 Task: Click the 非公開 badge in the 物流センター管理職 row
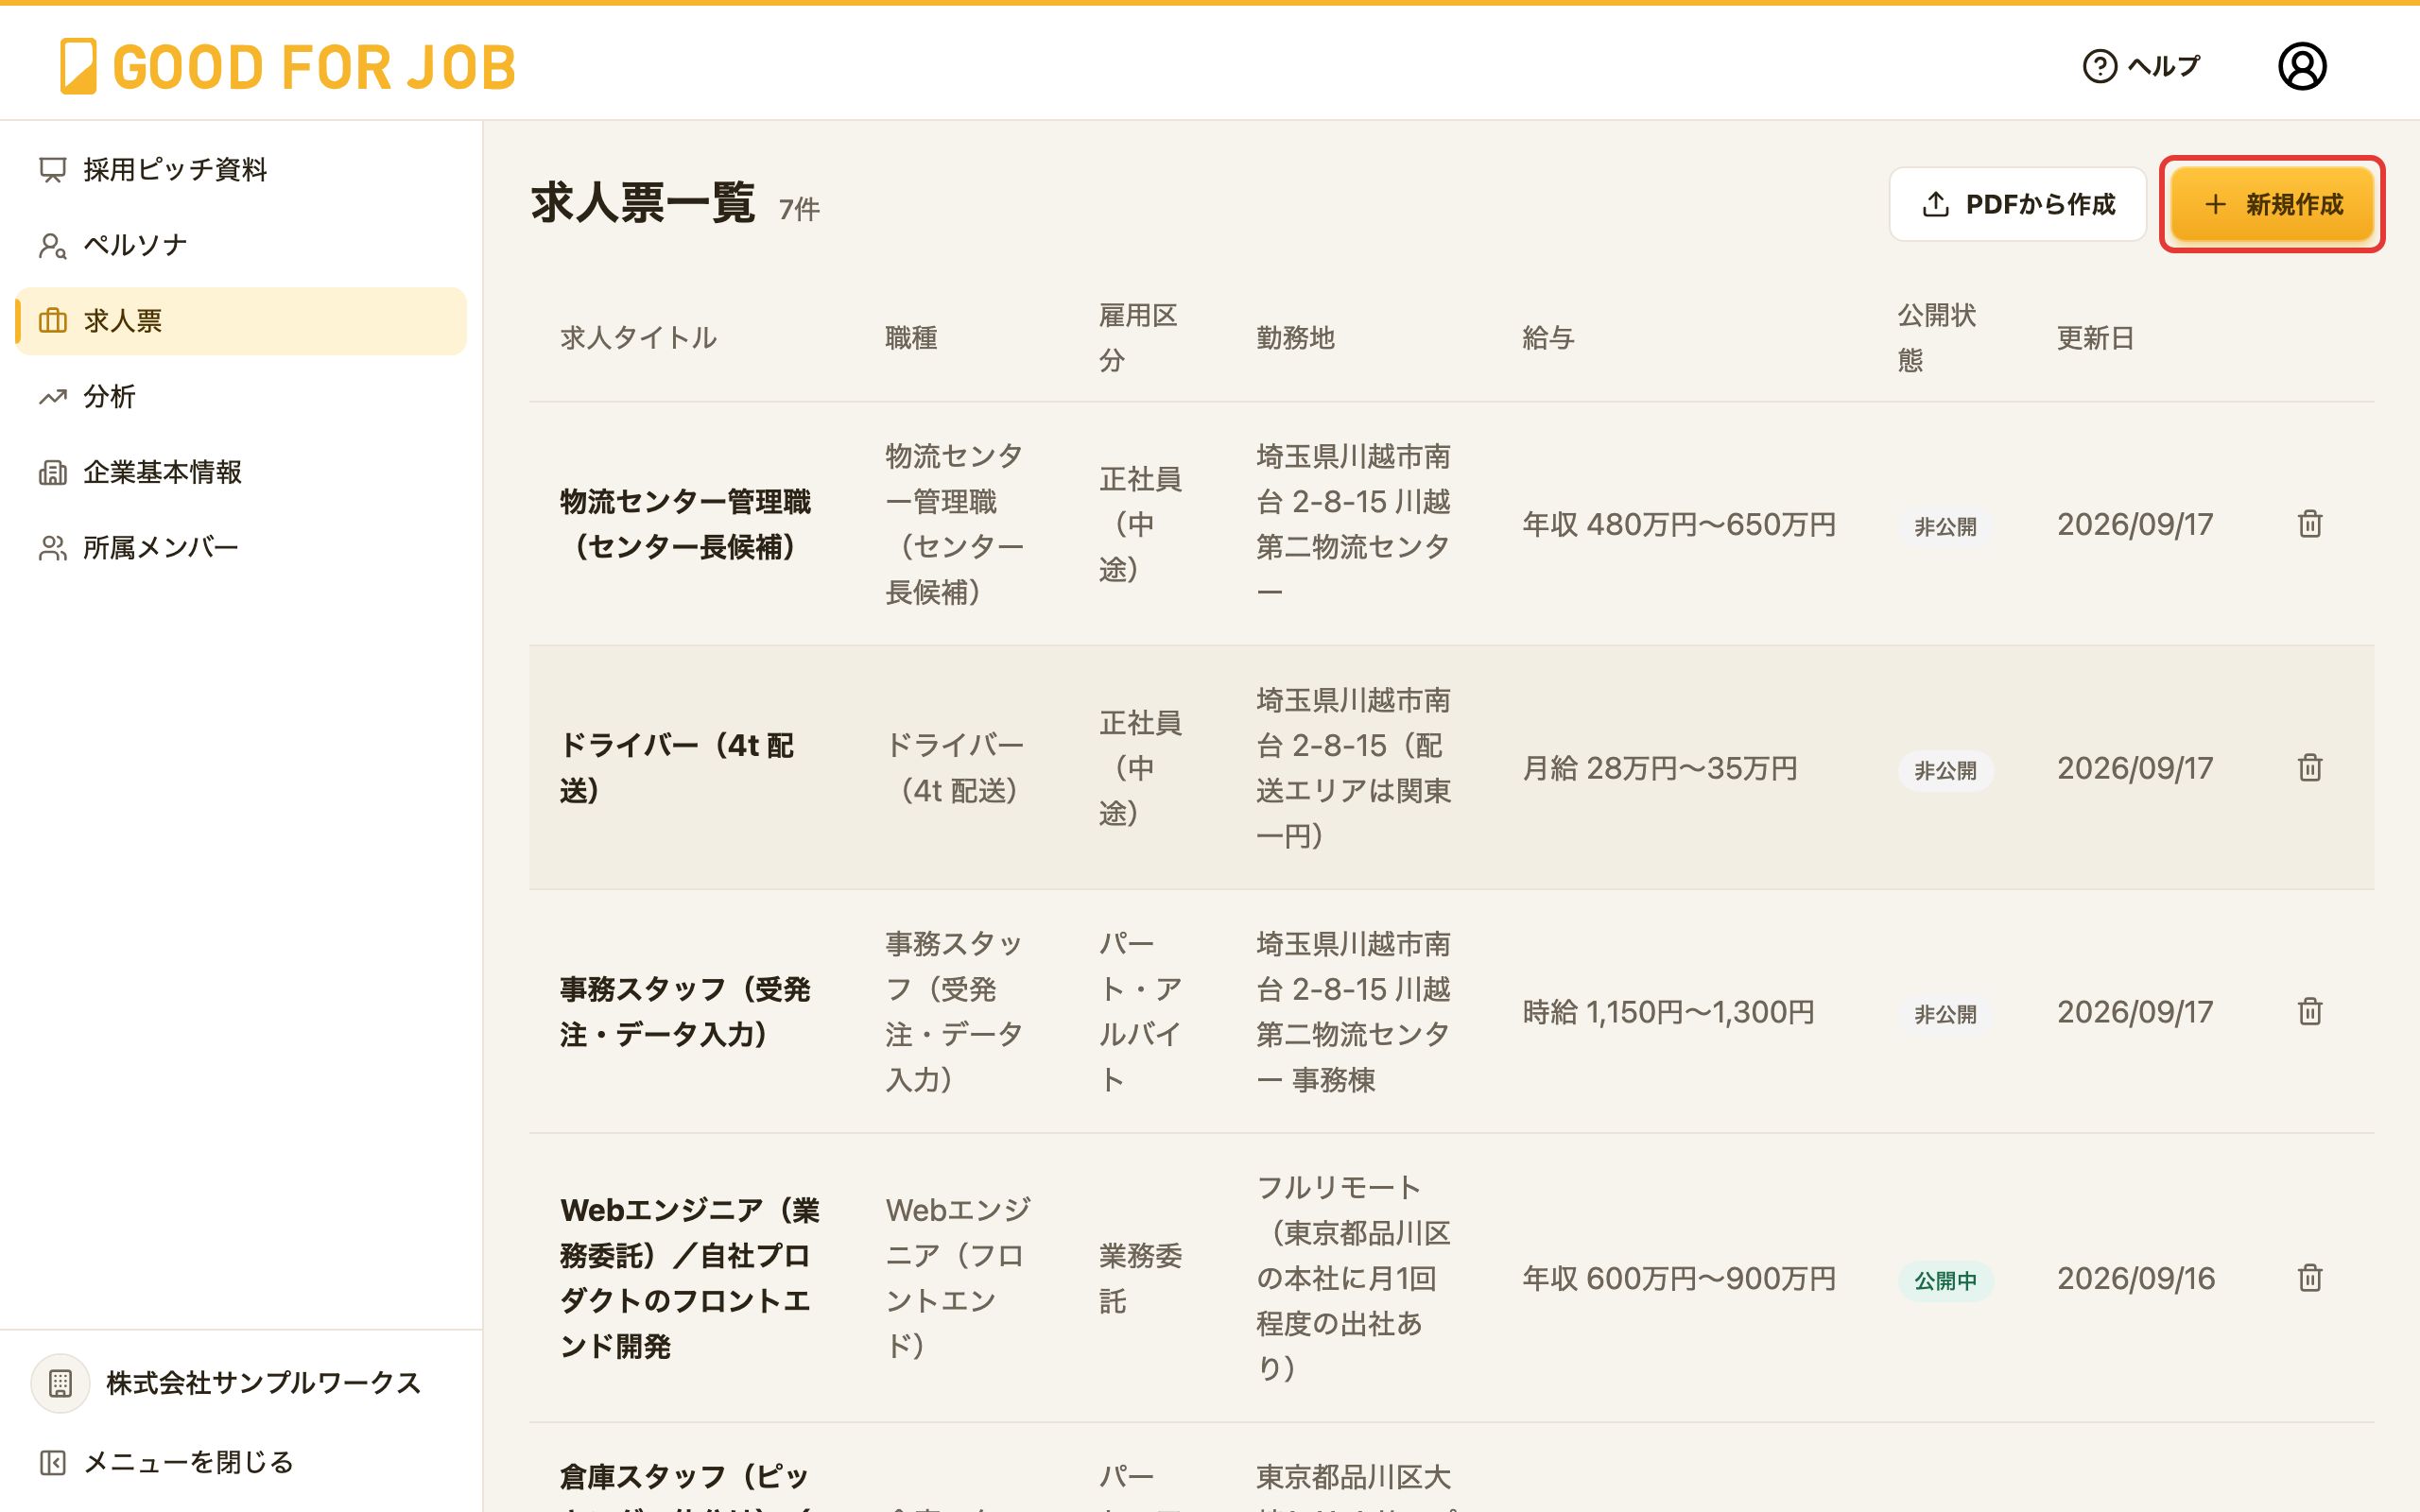click(x=1945, y=527)
